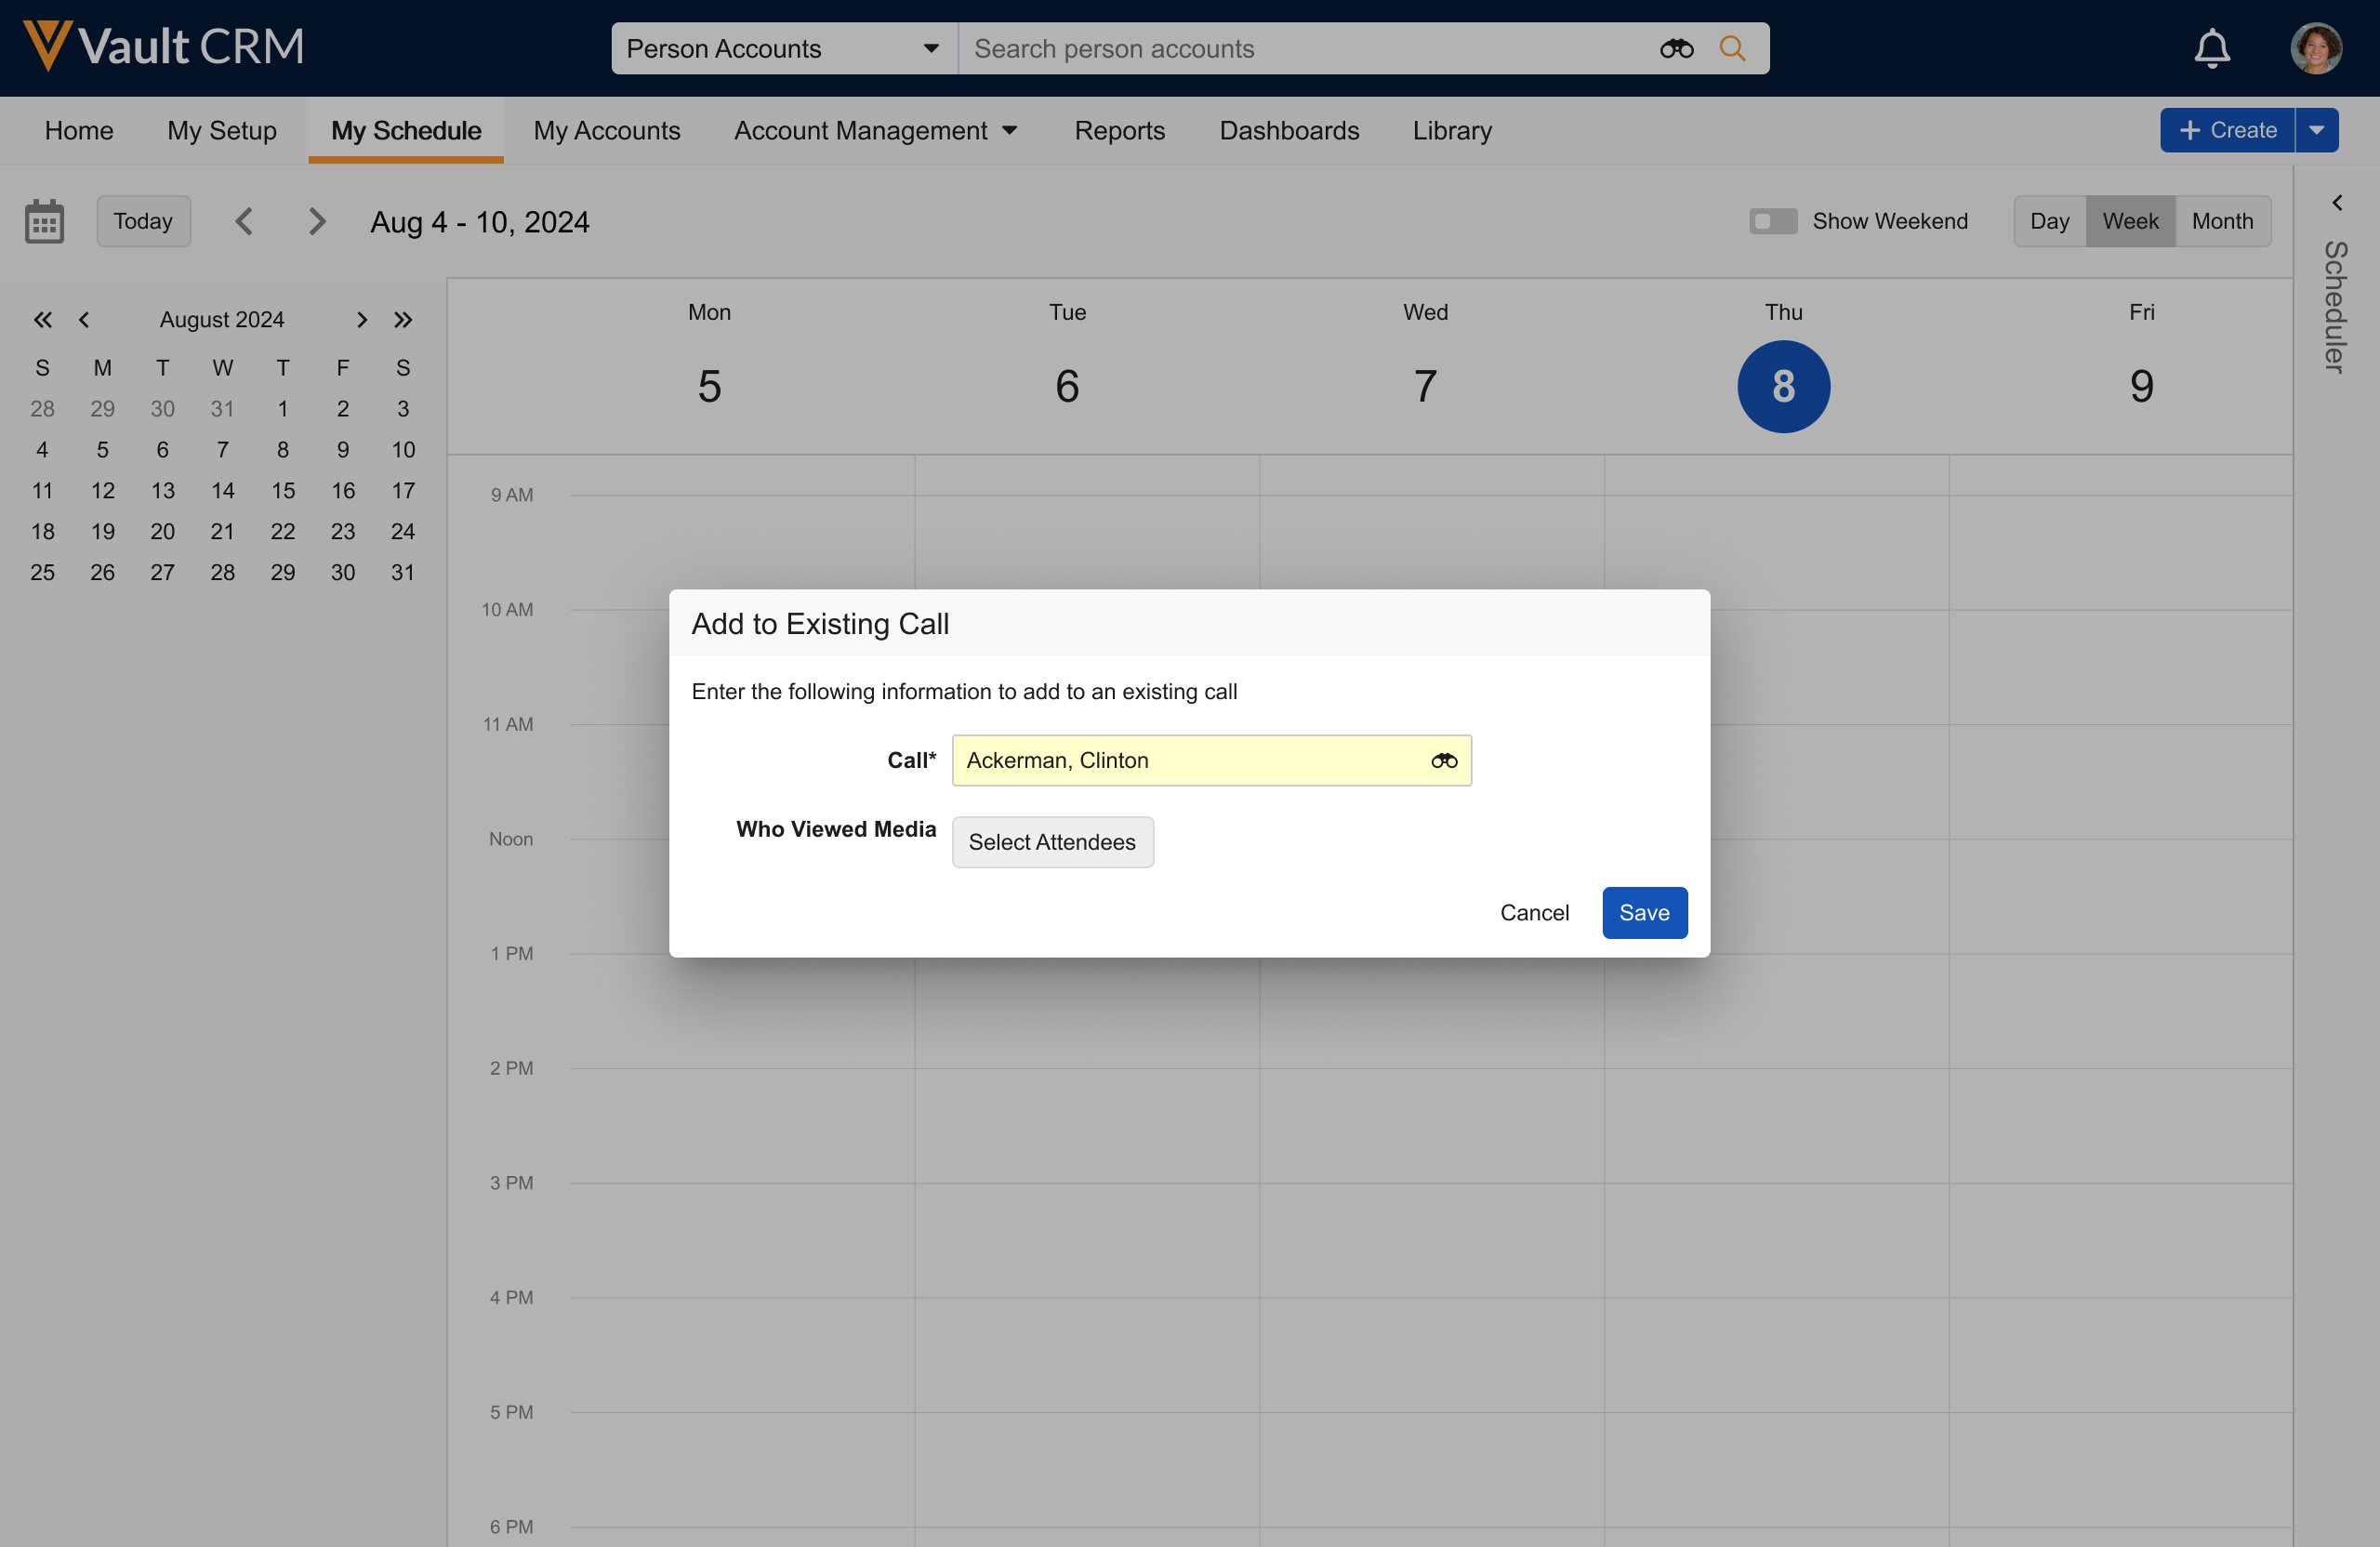The image size is (2380, 1547).
Task: Switch to Month view
Action: click(2222, 221)
